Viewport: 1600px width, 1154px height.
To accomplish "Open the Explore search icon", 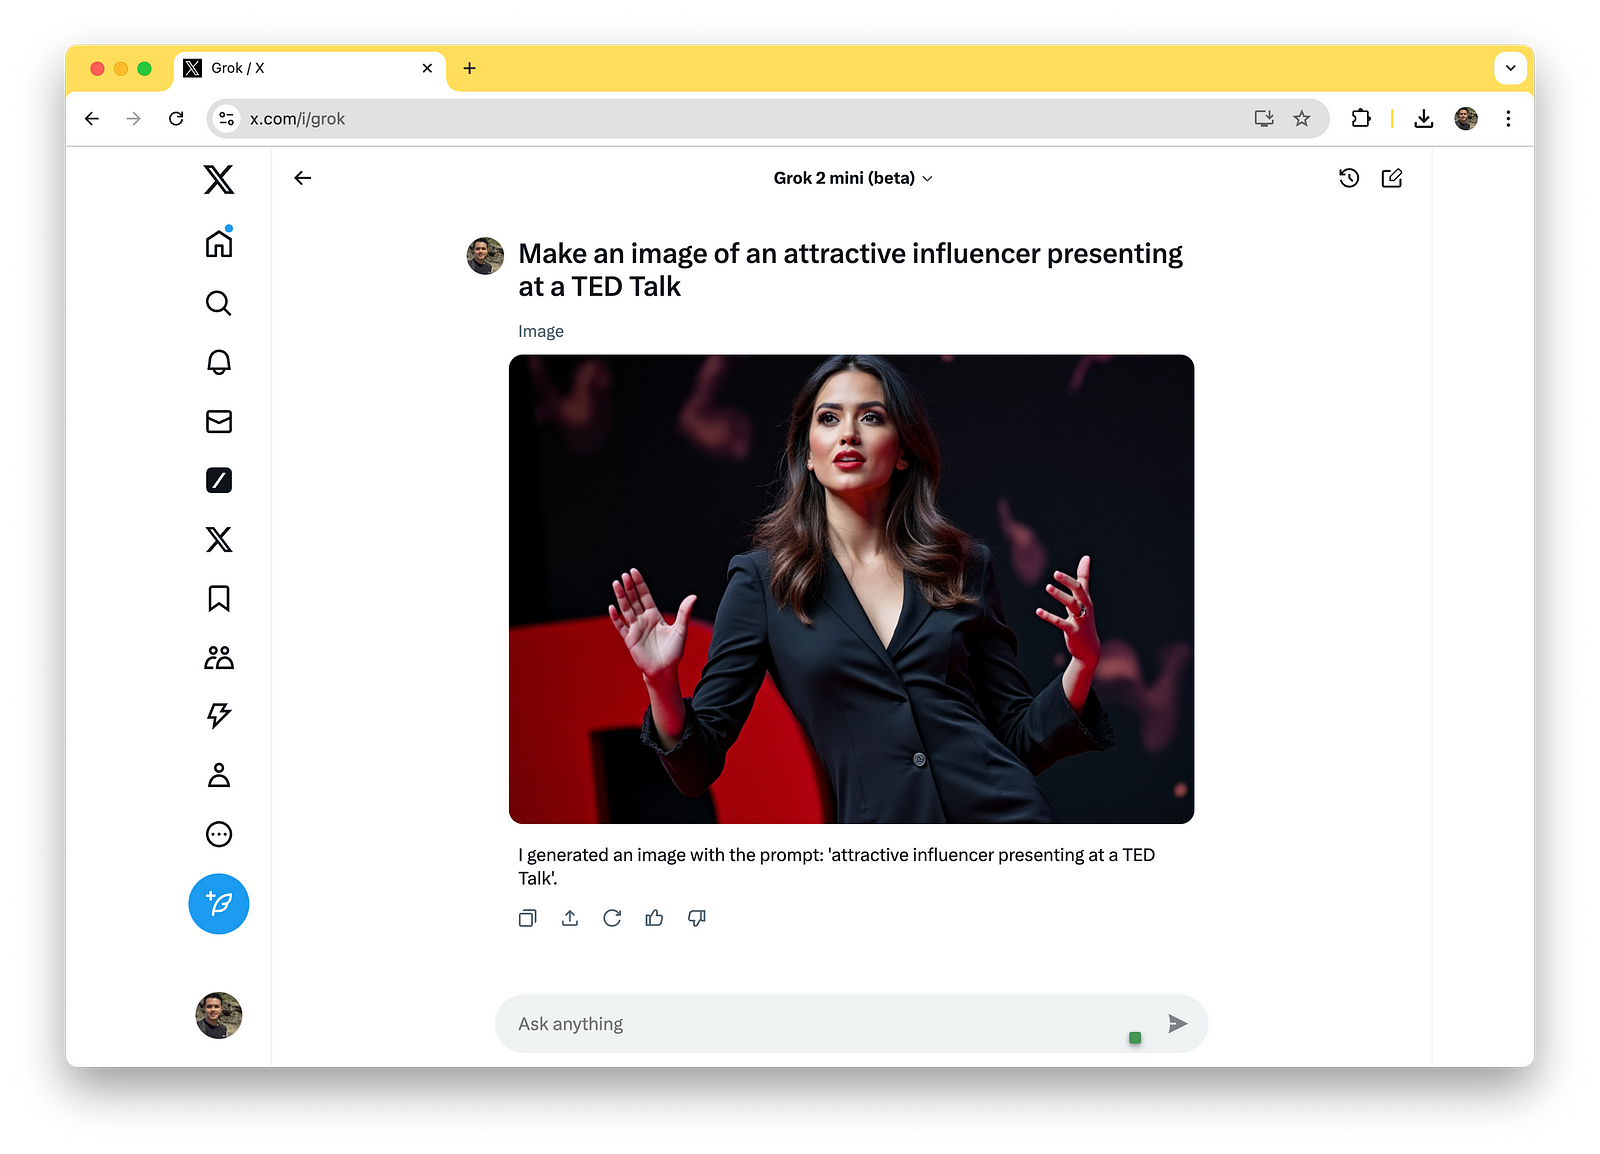I will point(218,303).
